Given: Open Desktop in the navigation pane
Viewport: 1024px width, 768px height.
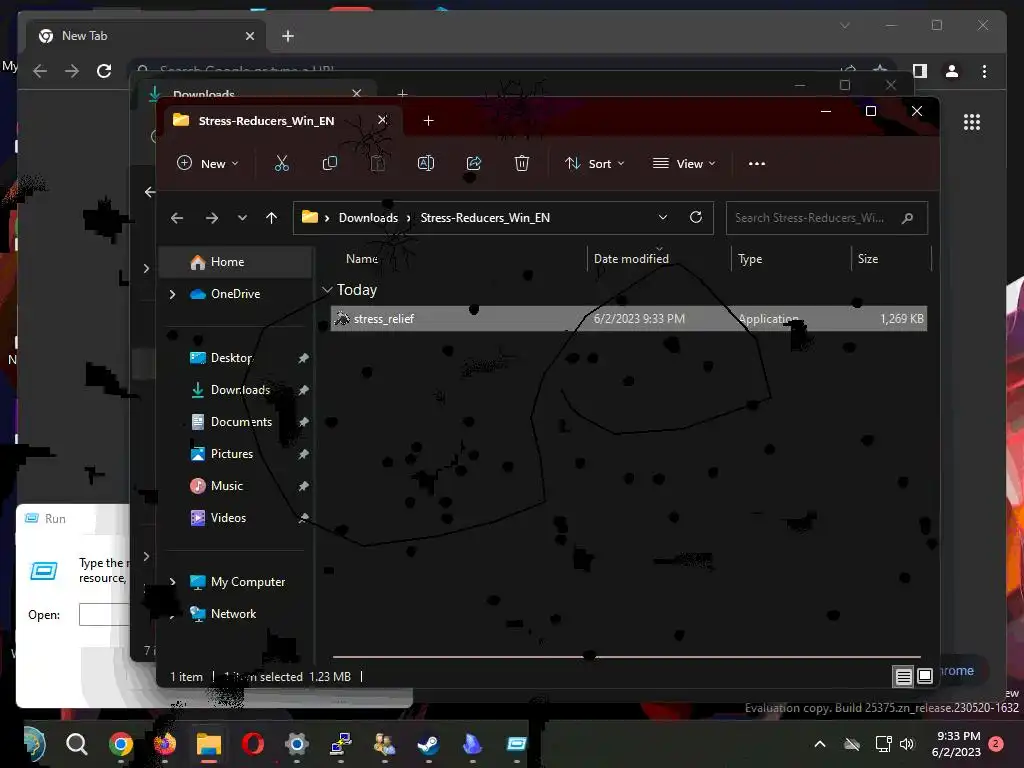Looking at the screenshot, I should pyautogui.click(x=231, y=358).
